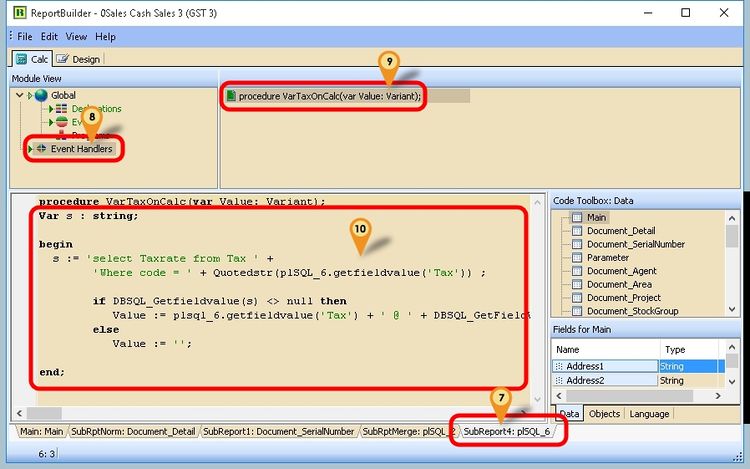Select Document_Agent in Code Toolbox
Viewport: 750px width, 469px height.
coord(621,271)
